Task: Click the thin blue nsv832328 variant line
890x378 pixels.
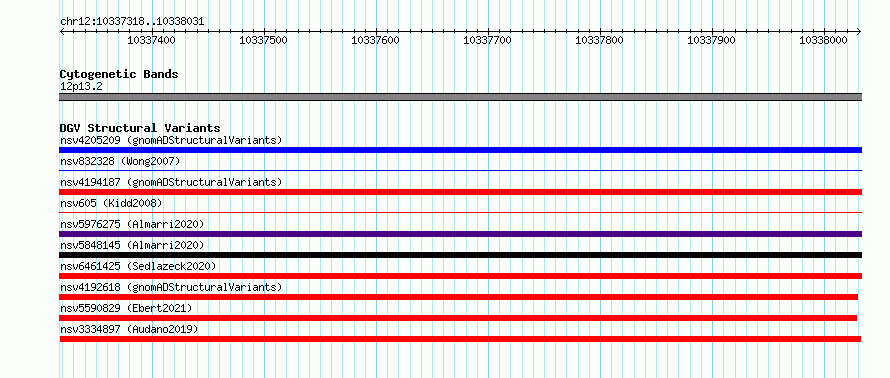Action: [x=460, y=170]
